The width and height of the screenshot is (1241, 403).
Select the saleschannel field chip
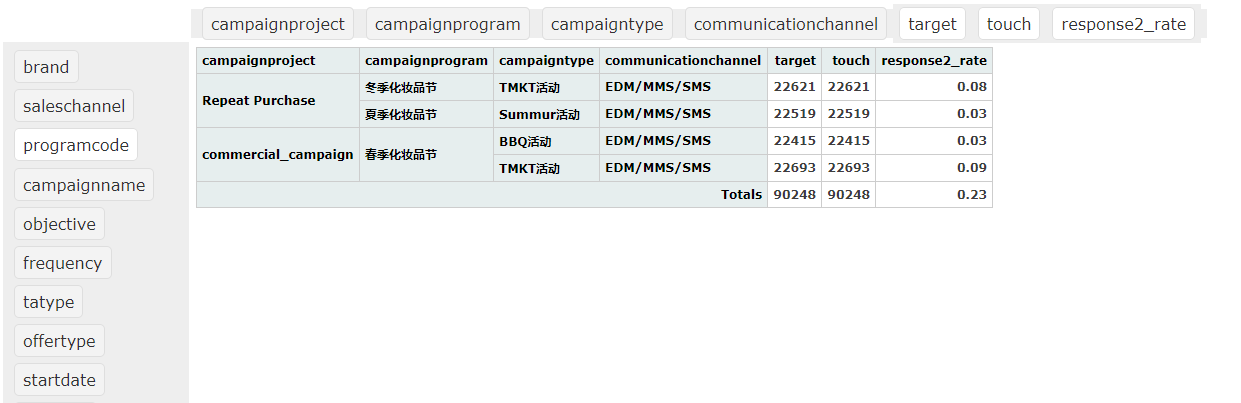(74, 106)
